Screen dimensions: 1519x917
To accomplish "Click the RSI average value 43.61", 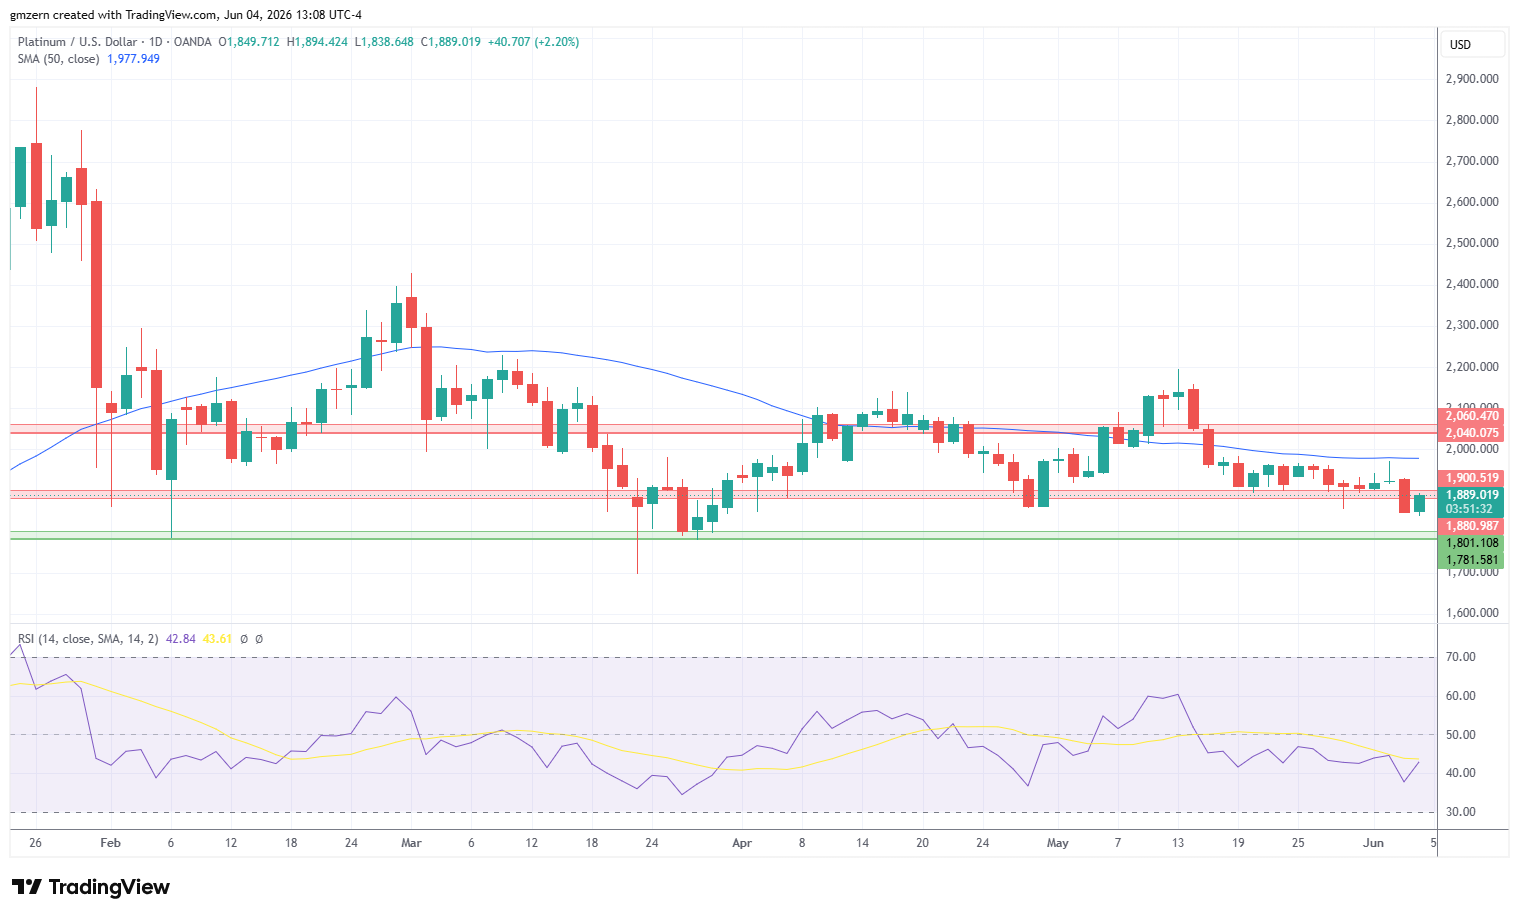I will tap(217, 639).
